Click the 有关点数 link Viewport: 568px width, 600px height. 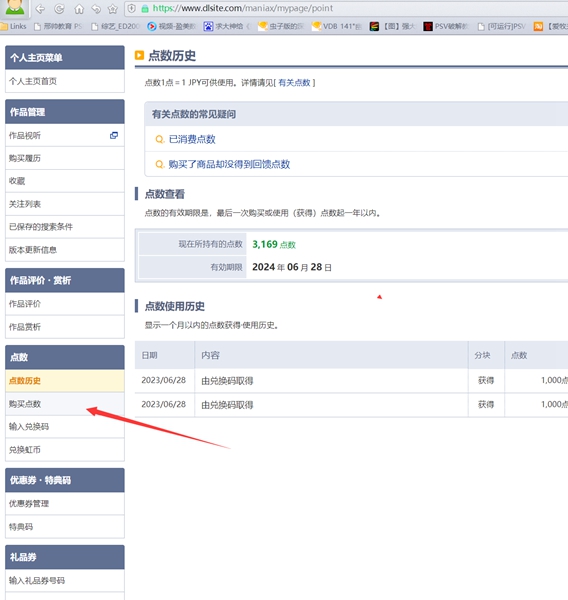(294, 83)
